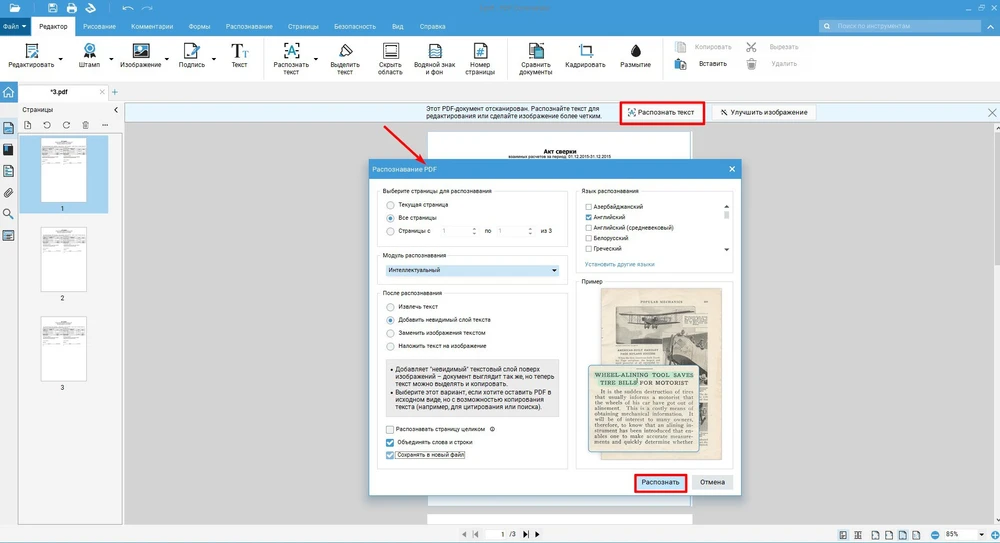Select the Текст tool in ribbon

coord(239,55)
